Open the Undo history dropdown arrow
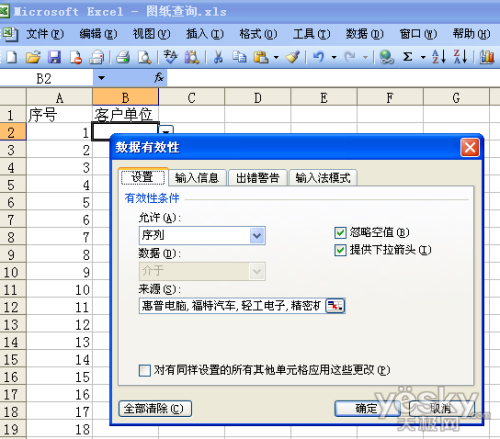This screenshot has height=439, width=500. pyautogui.click(x=334, y=57)
